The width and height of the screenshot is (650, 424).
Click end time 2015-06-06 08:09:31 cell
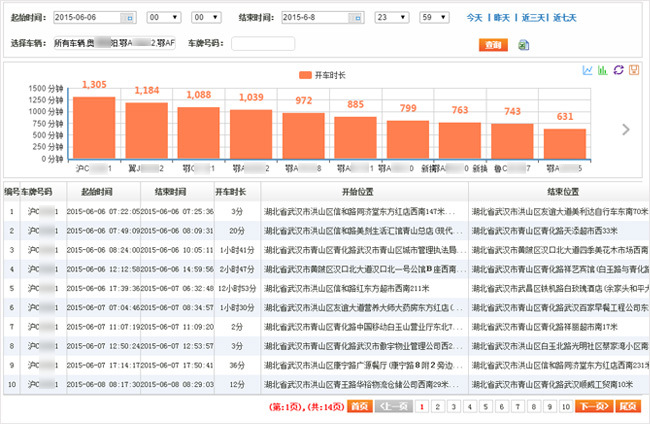(177, 231)
